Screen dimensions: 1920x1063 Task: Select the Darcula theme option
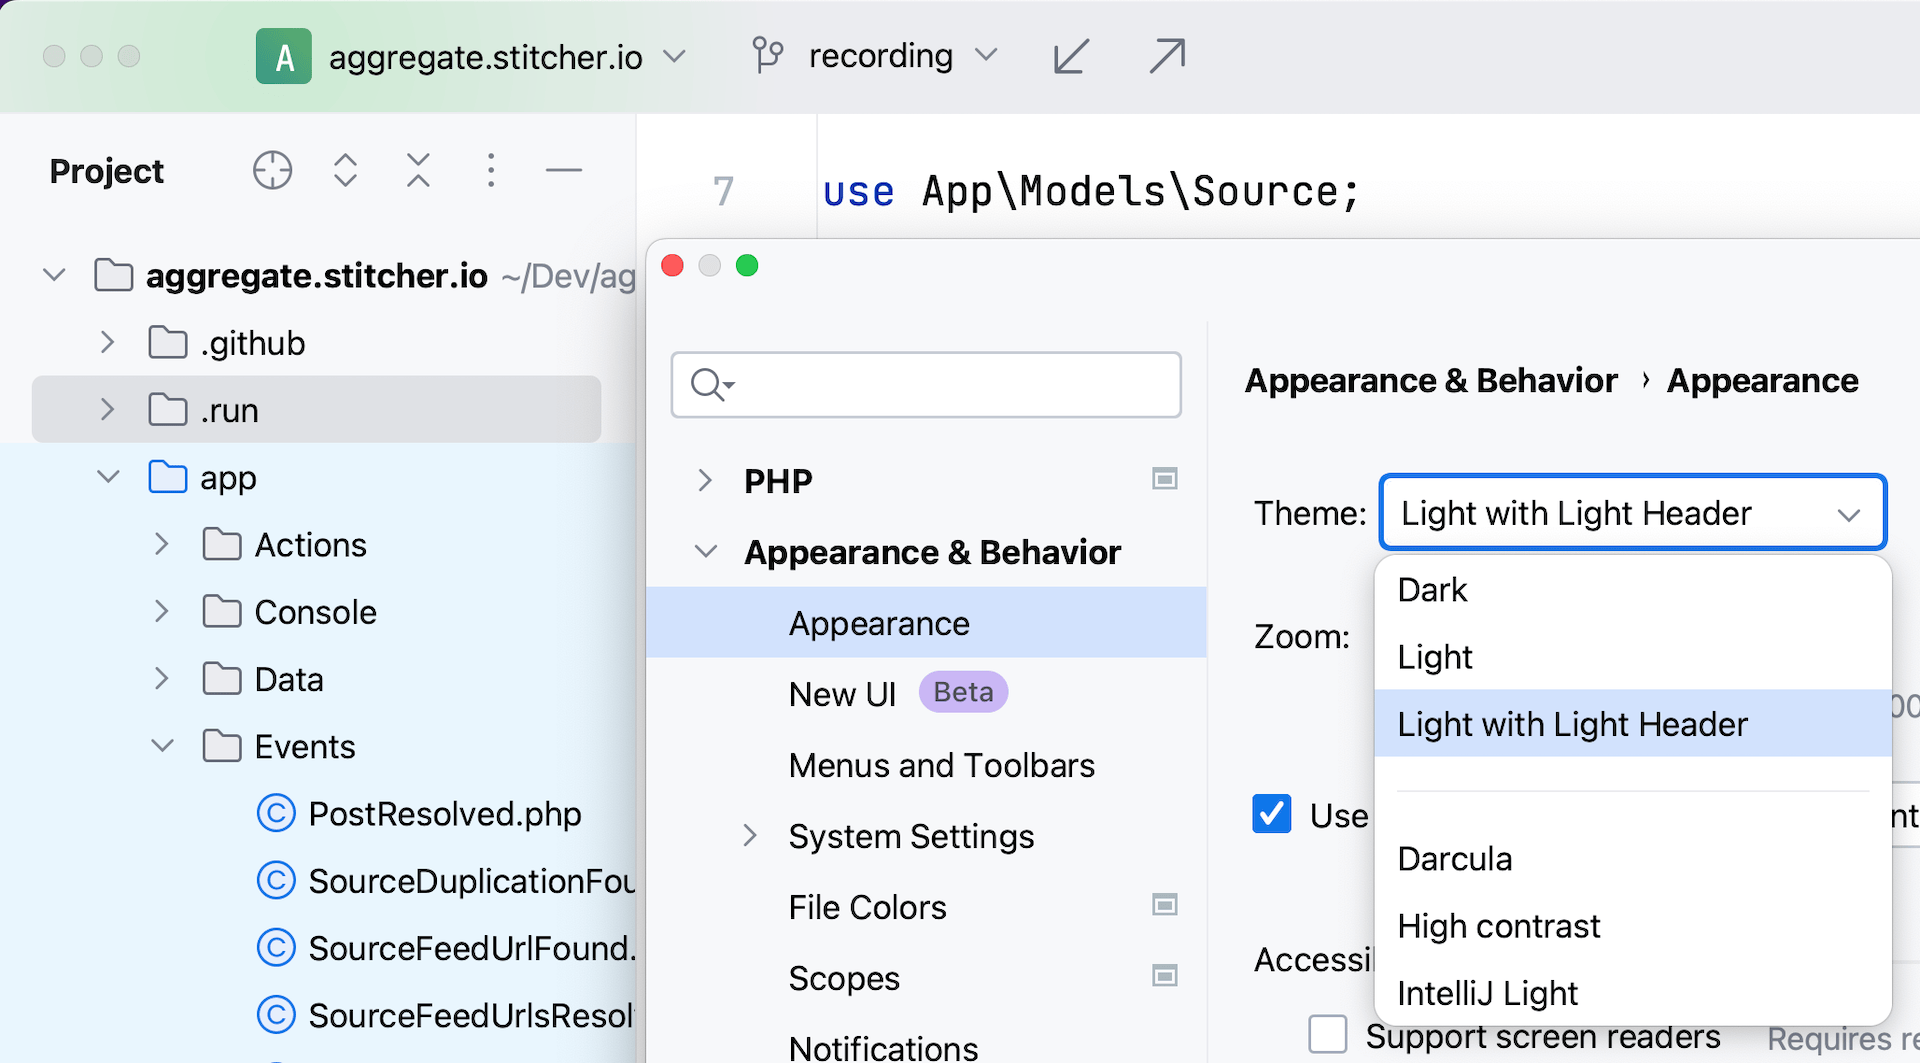(1455, 859)
